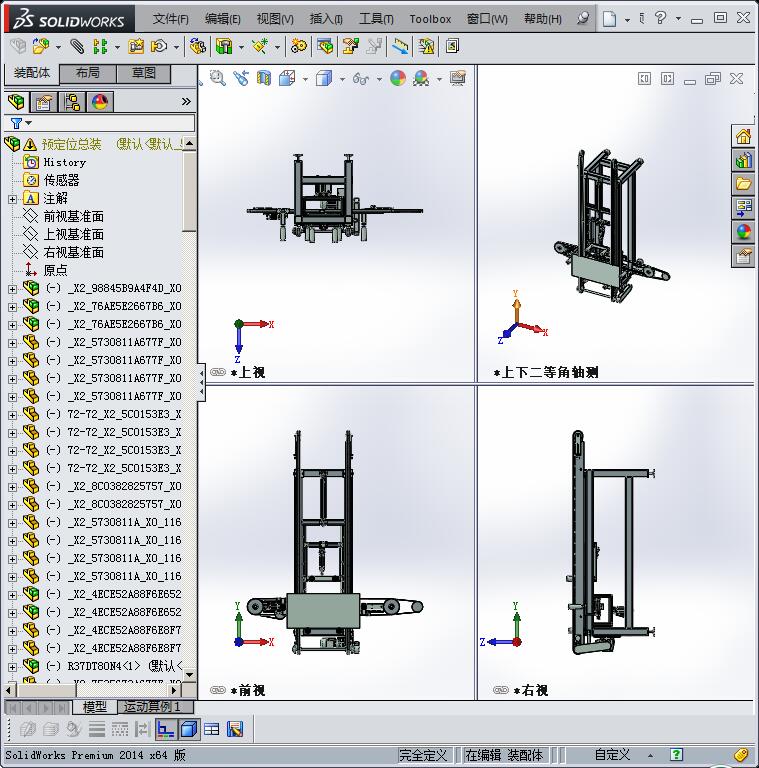Click the Assembly Features icon
Image resolution: width=759 pixels, height=768 pixels.
coord(224,47)
